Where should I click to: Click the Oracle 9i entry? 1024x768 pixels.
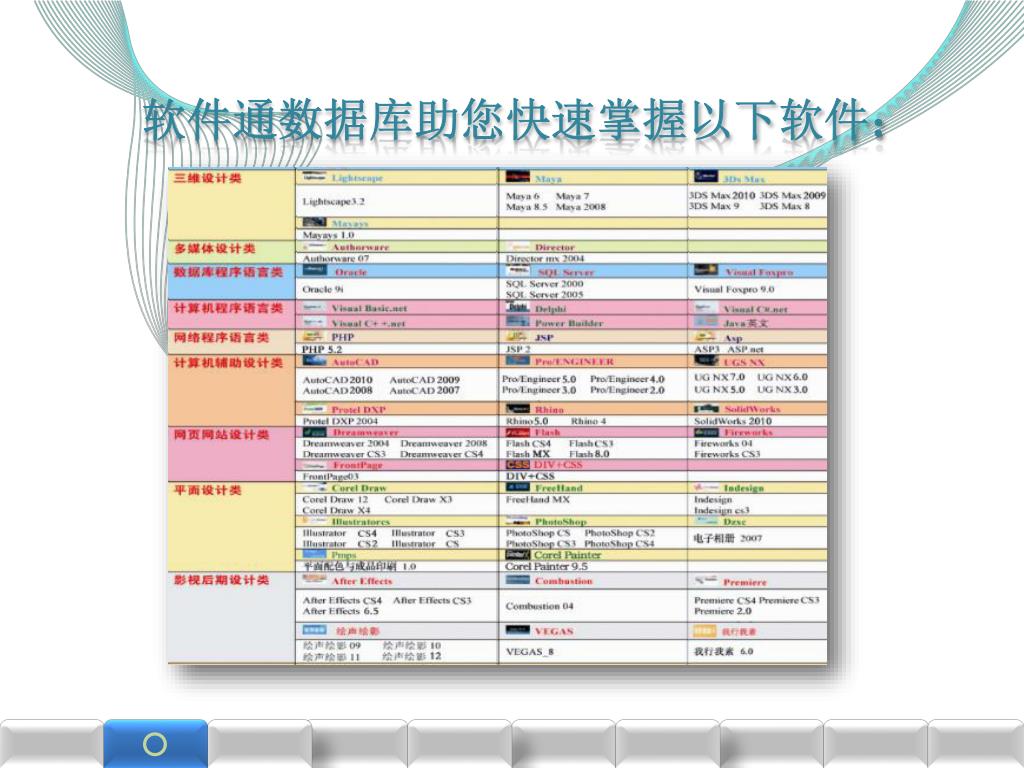tap(323, 289)
